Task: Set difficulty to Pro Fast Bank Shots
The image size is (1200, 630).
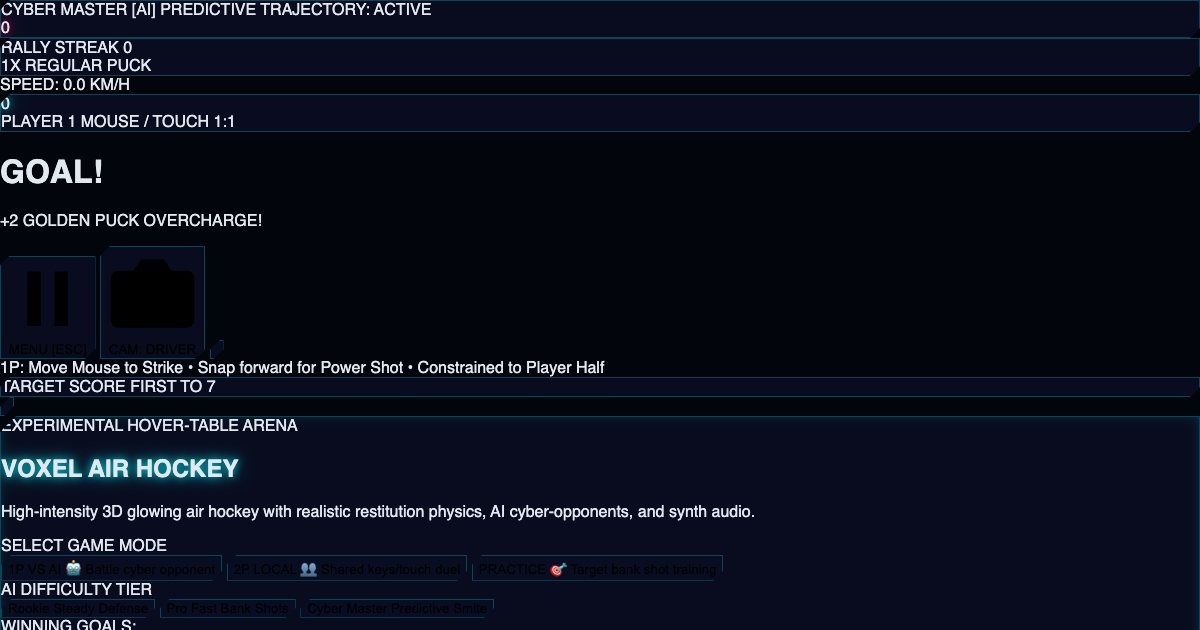Action: tap(228, 608)
